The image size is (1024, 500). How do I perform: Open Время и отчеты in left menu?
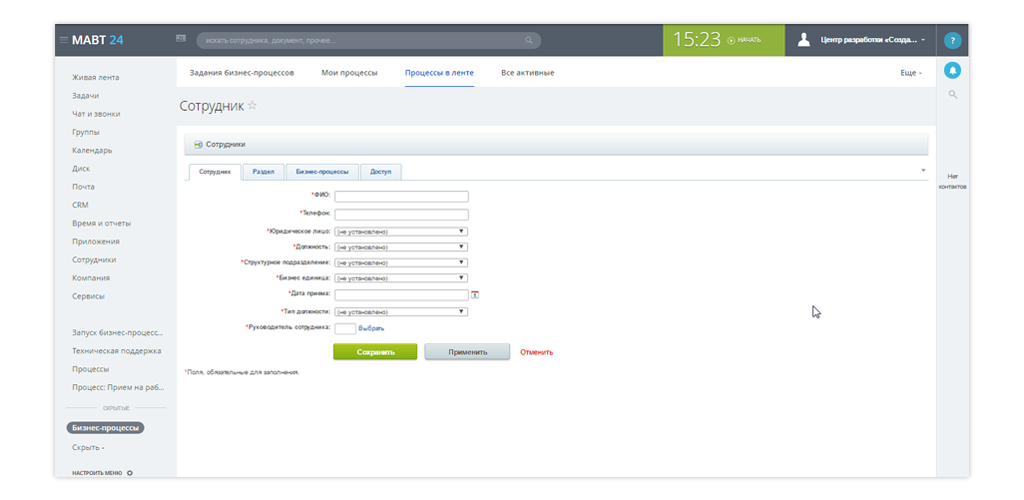pos(101,223)
